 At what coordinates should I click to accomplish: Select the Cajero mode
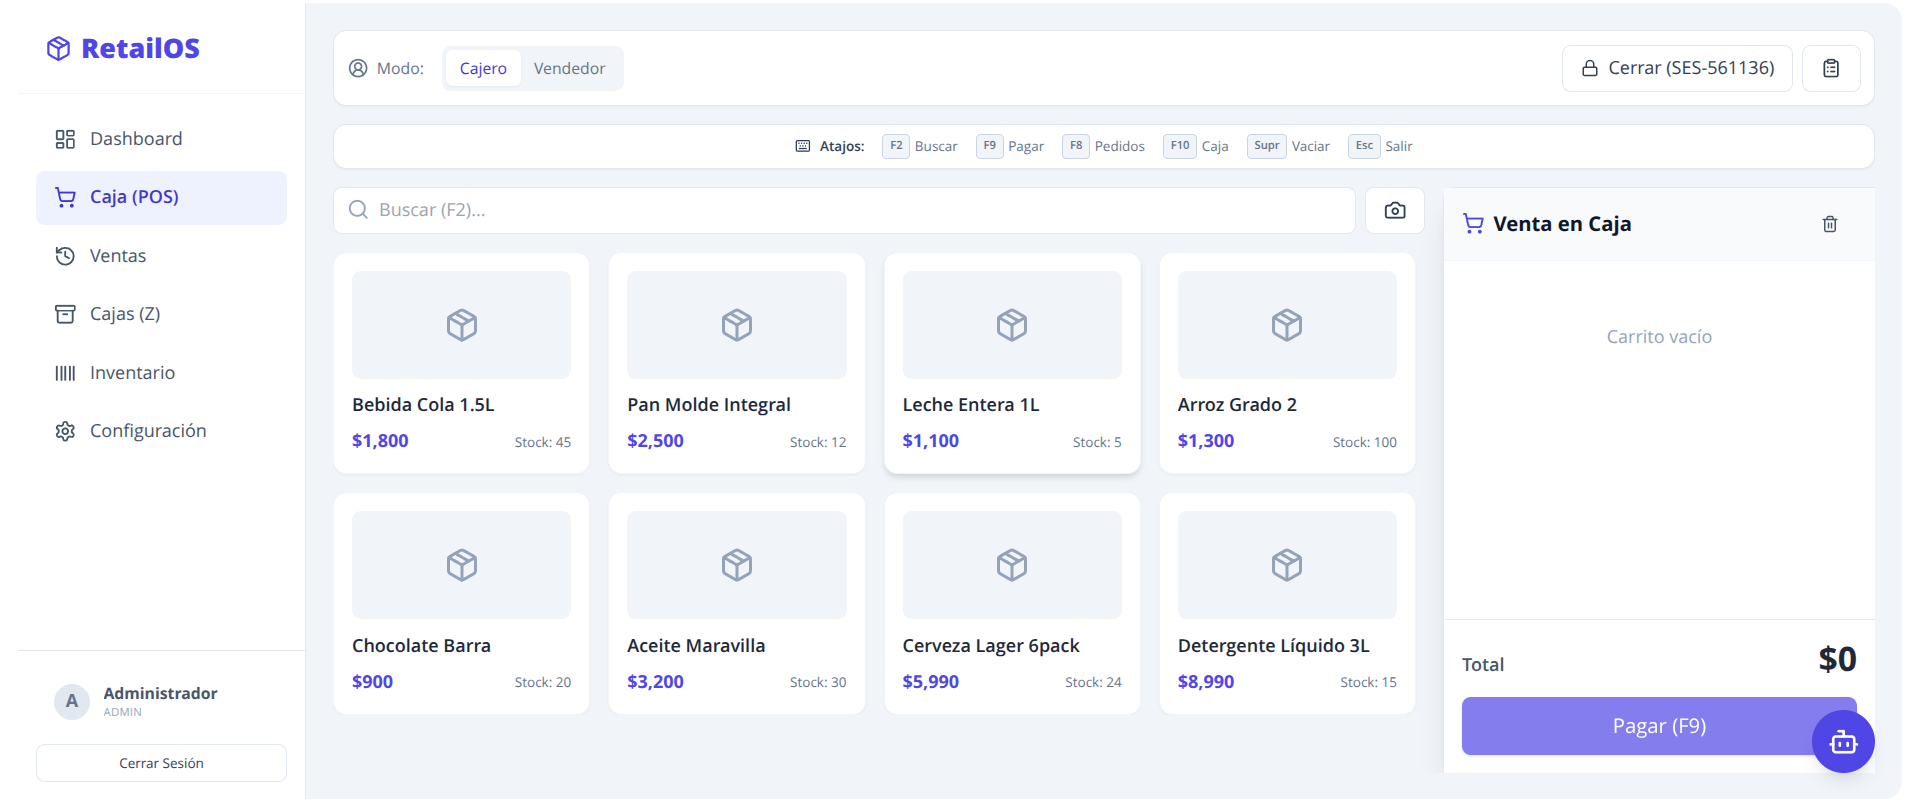(483, 68)
